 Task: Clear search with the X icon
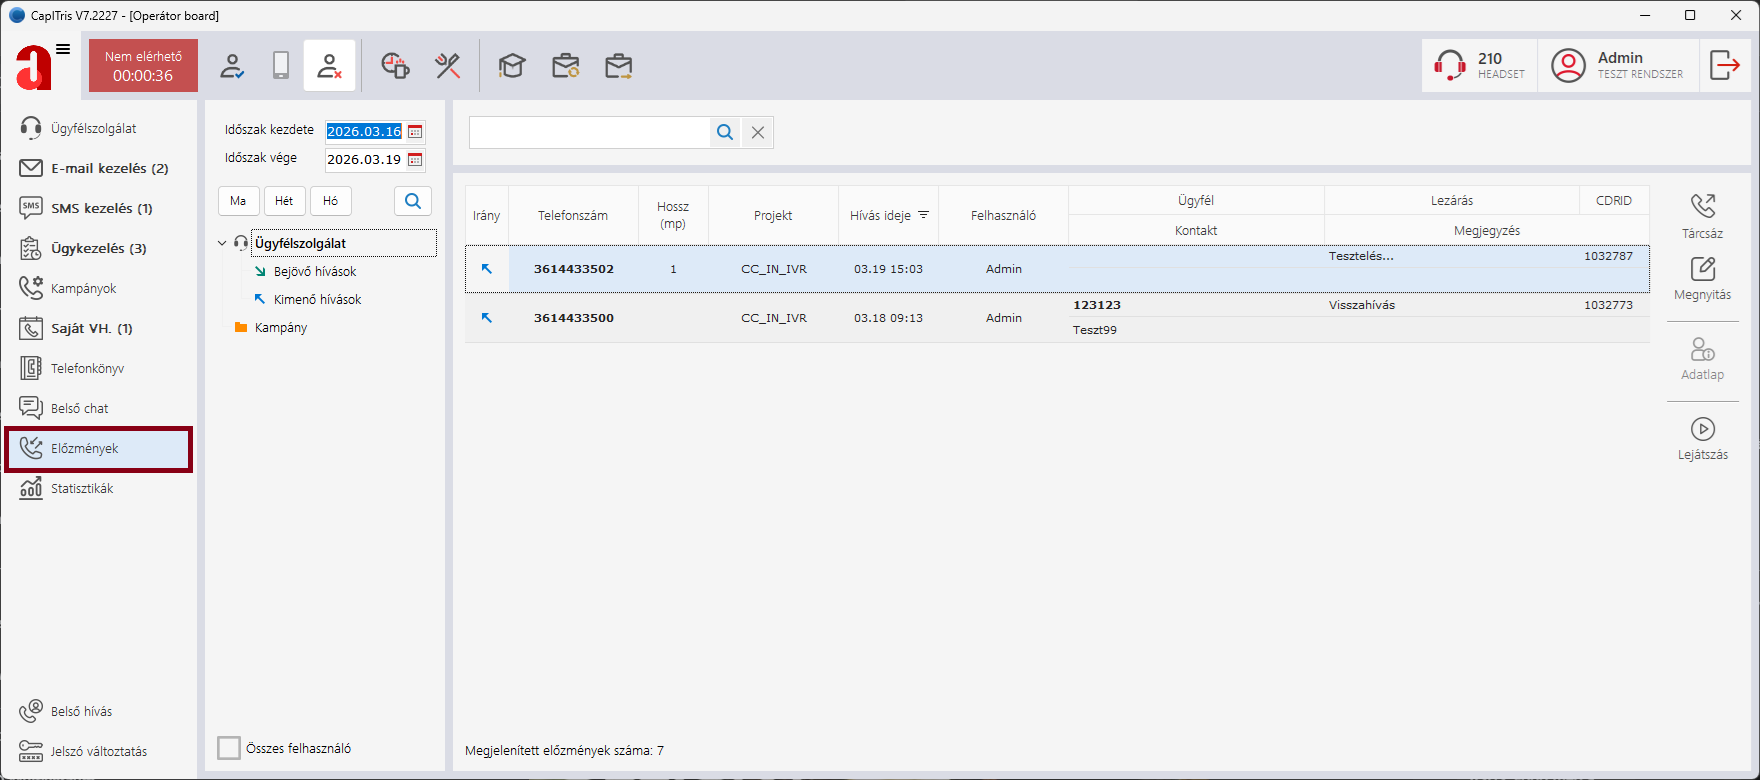[x=758, y=132]
